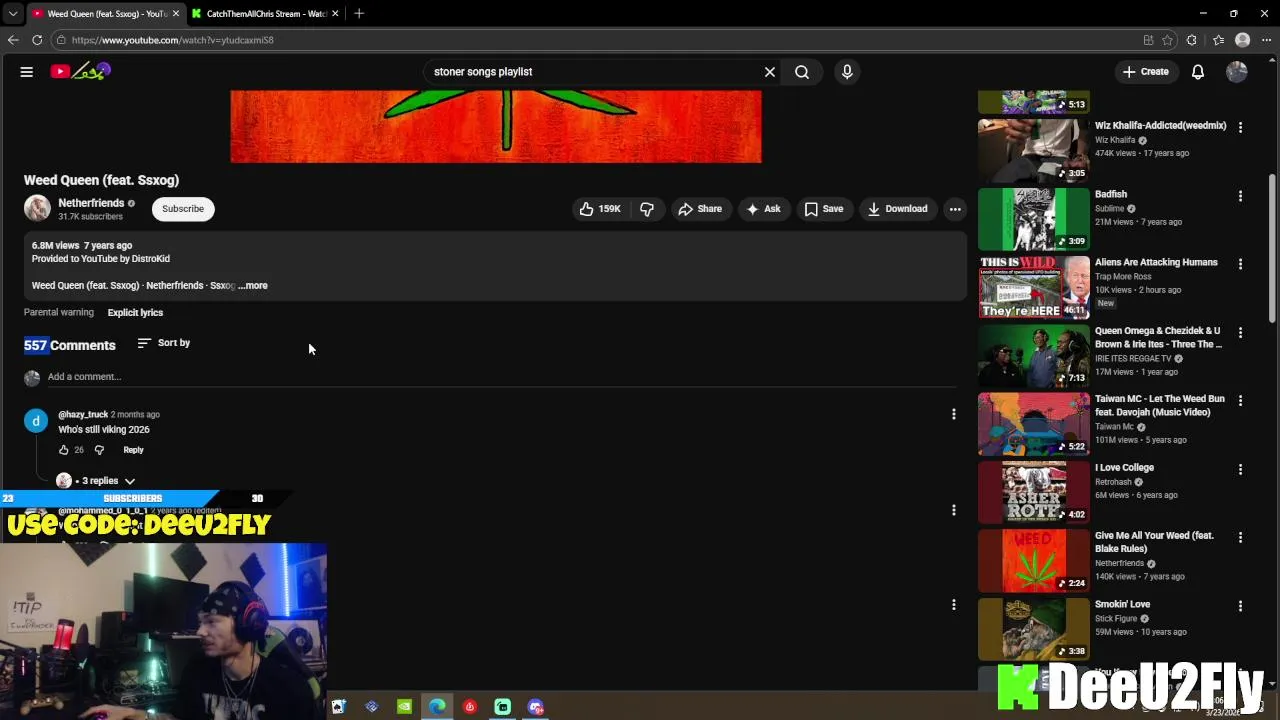Open the notifications bell
Image resolution: width=1280 pixels, height=720 pixels.
coord(1198,72)
